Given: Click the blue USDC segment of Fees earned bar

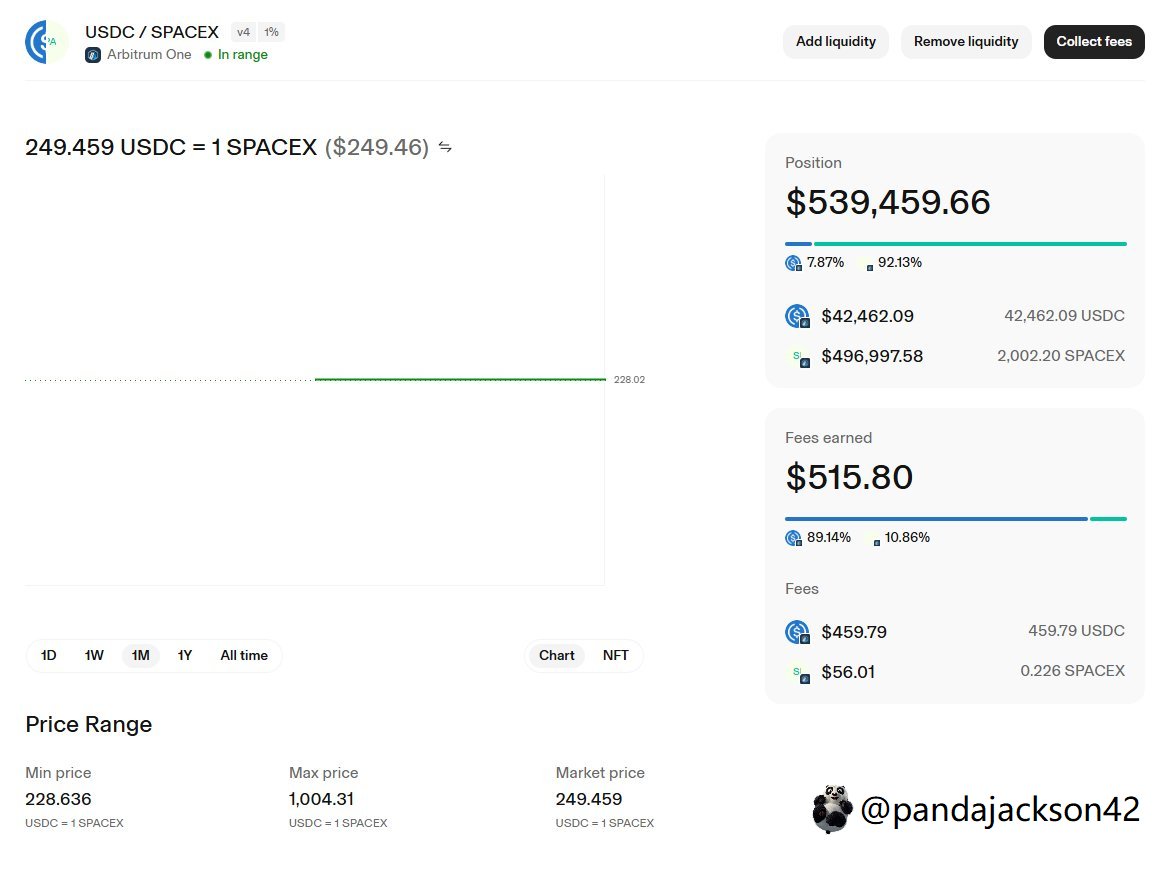Looking at the screenshot, I should click(x=936, y=519).
